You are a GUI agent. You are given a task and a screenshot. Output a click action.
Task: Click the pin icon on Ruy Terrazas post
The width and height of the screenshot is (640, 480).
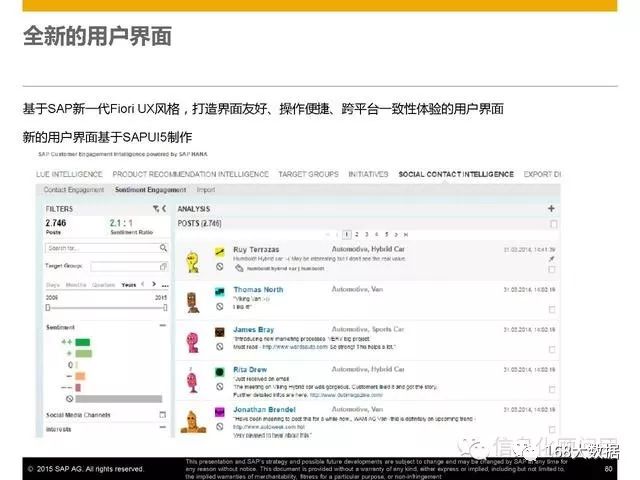click(551, 259)
